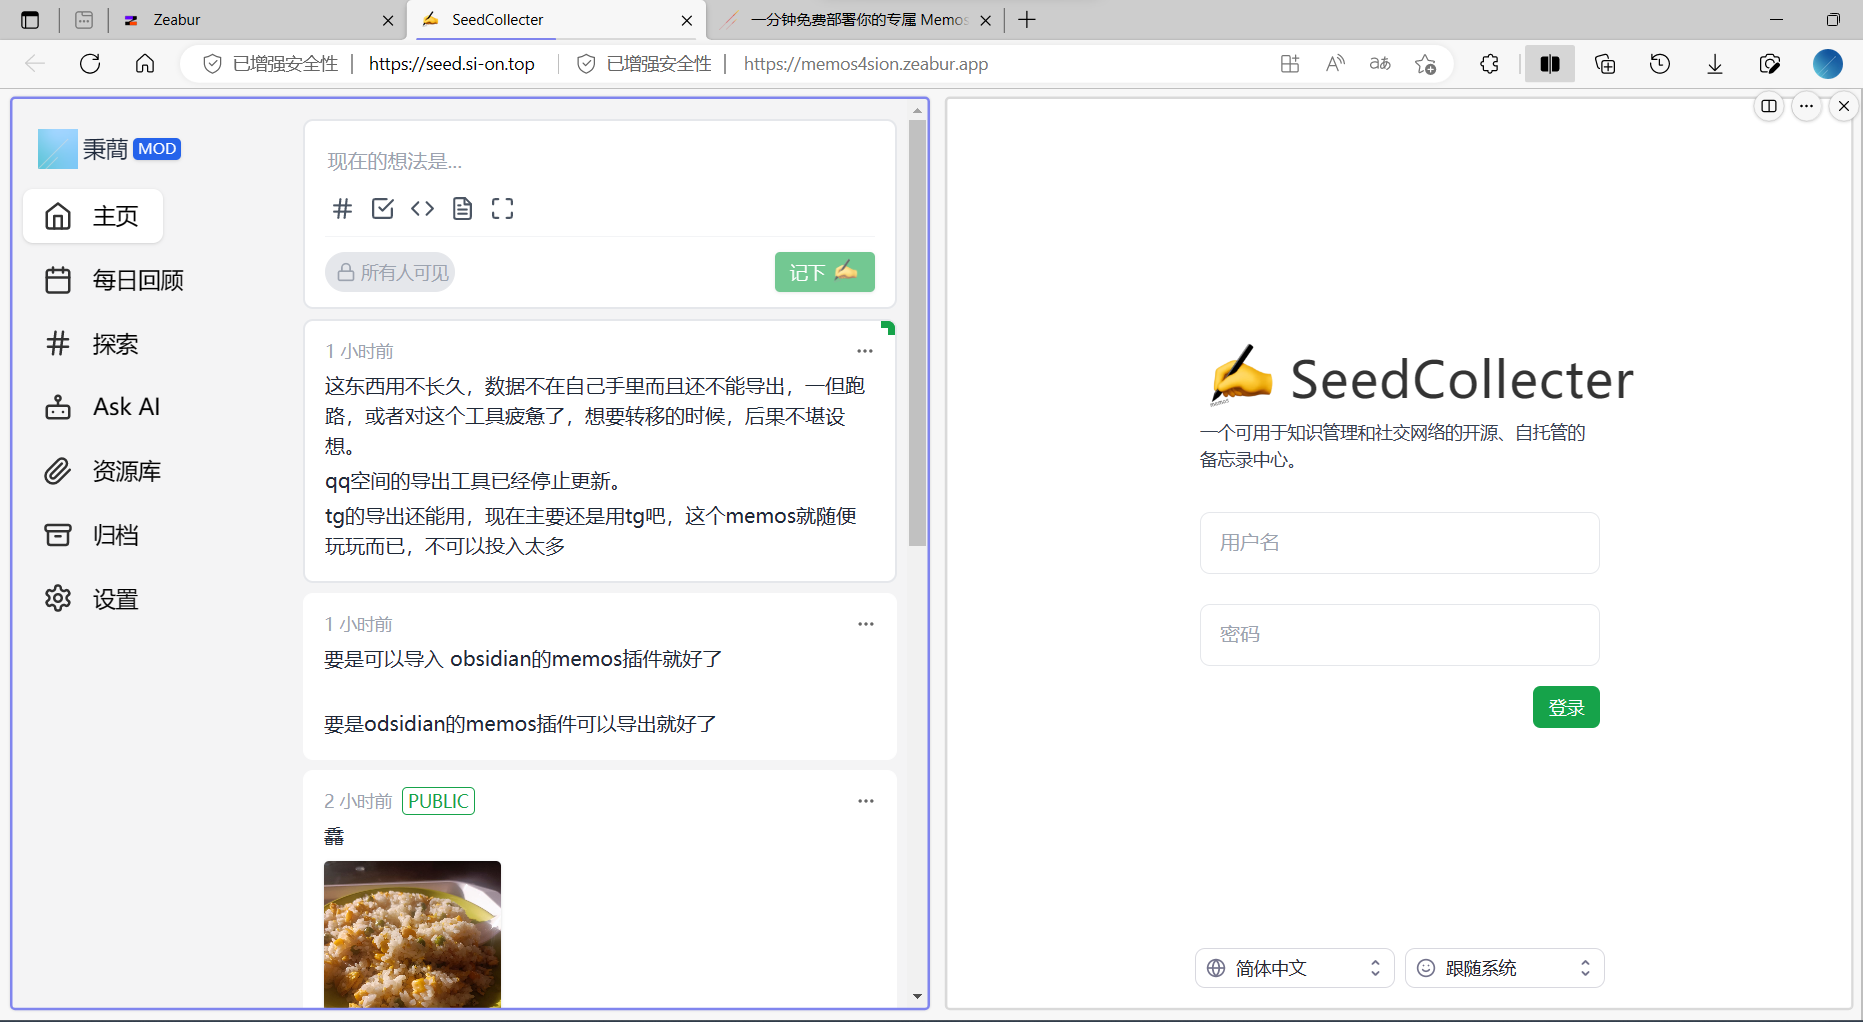
Task: Open browser history icon
Action: [1659, 64]
